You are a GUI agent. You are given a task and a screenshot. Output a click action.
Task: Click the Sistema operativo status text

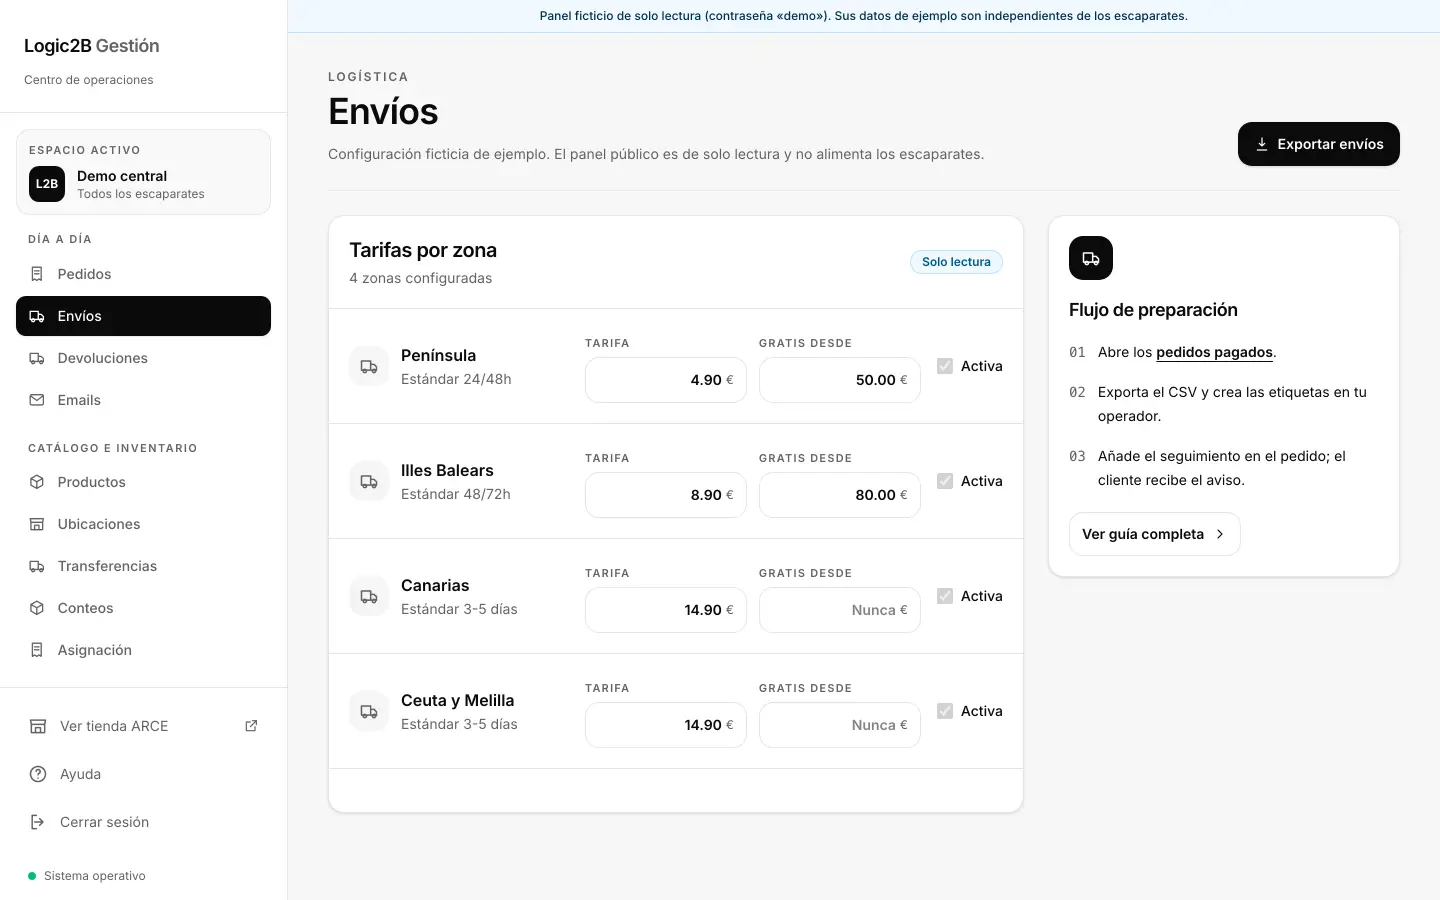[95, 876]
